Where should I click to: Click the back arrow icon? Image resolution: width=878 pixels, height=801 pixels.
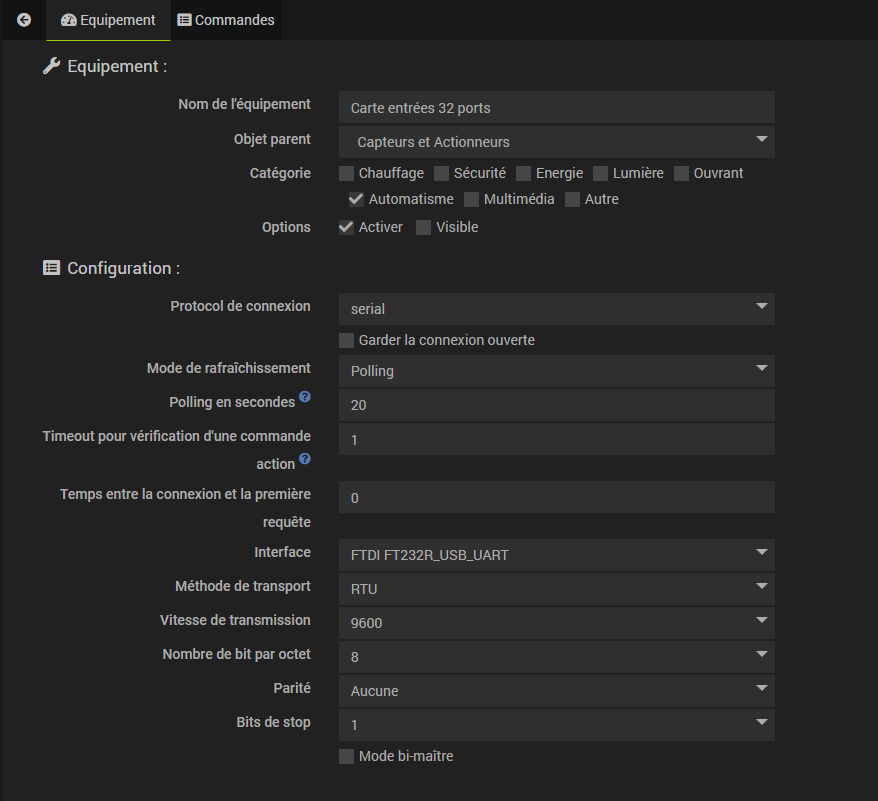click(x=24, y=20)
